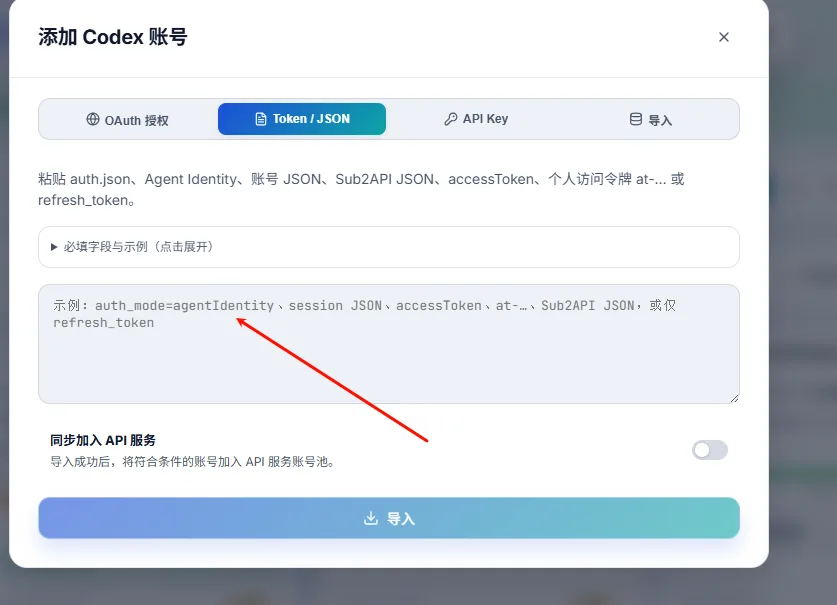
Task: Click the 导入成功后 helper text
Action: click(193, 462)
